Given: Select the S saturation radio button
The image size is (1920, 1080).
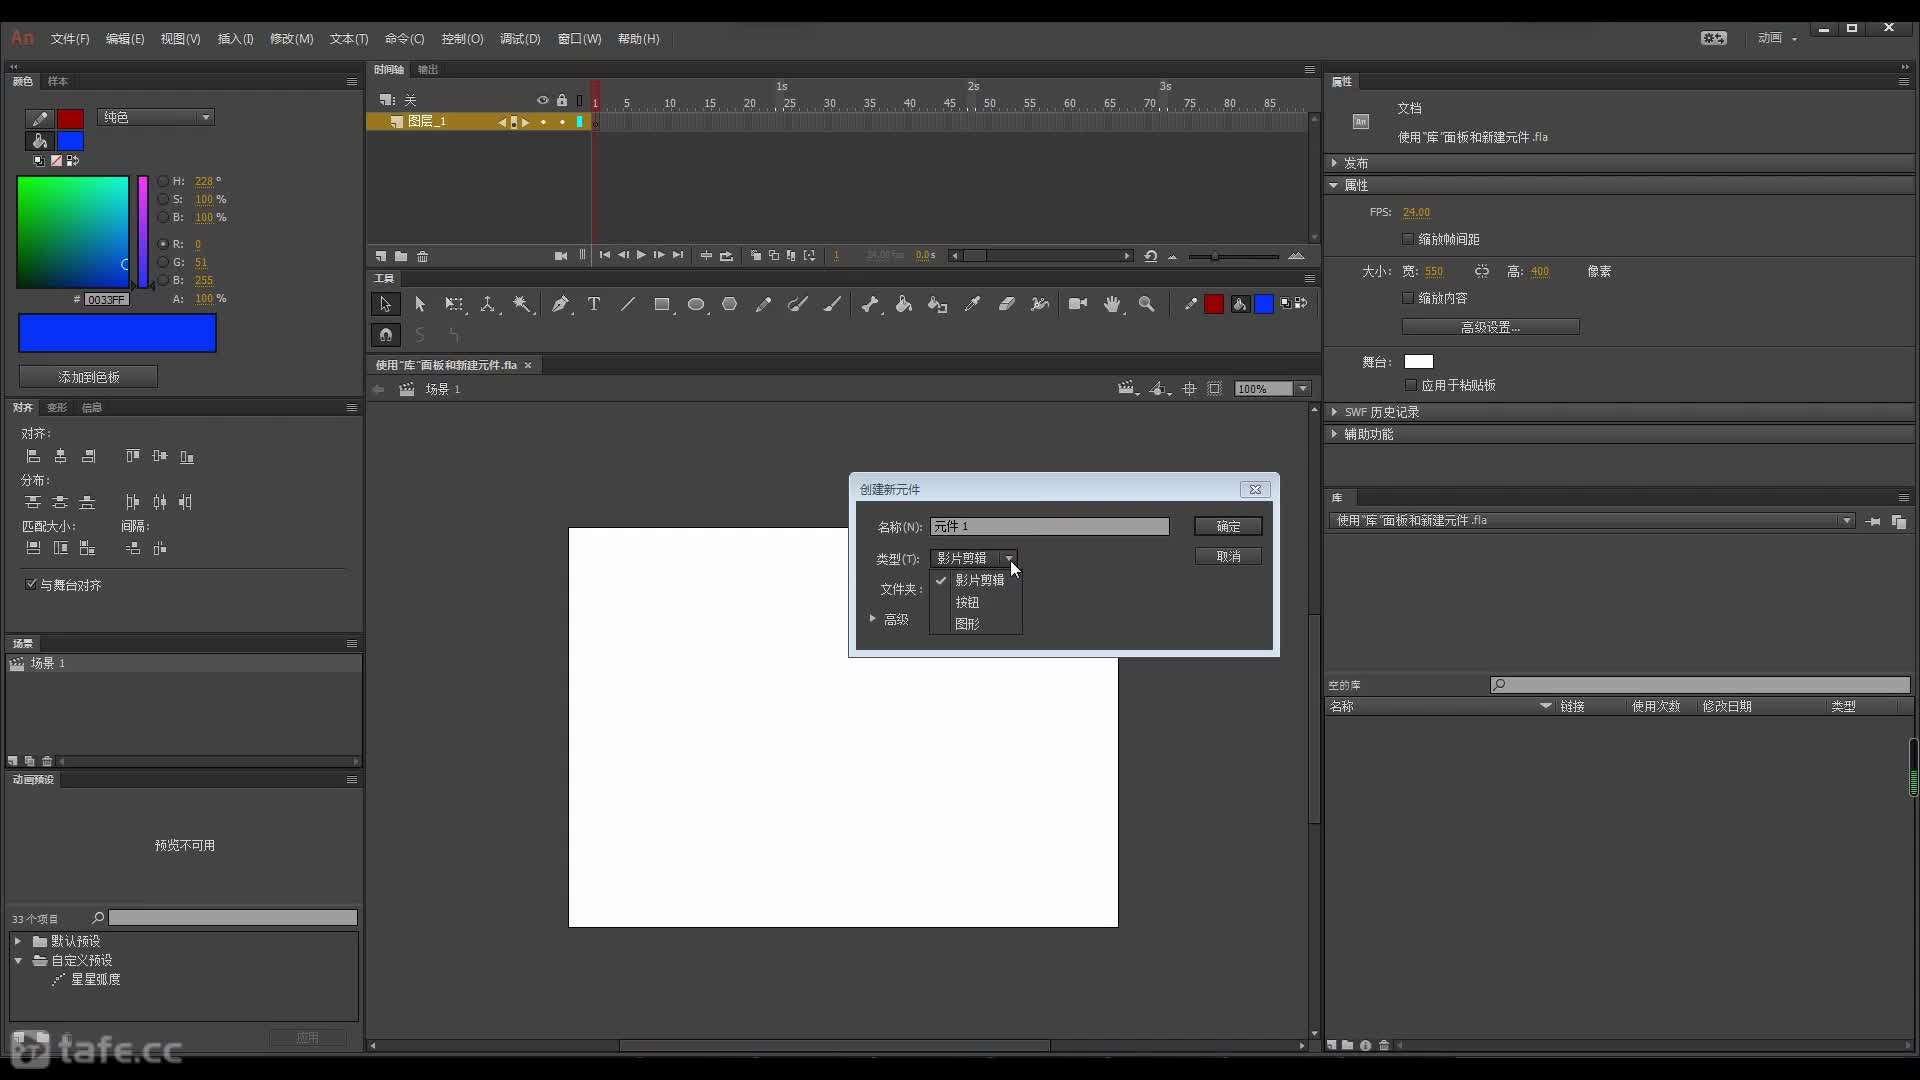Looking at the screenshot, I should (163, 199).
